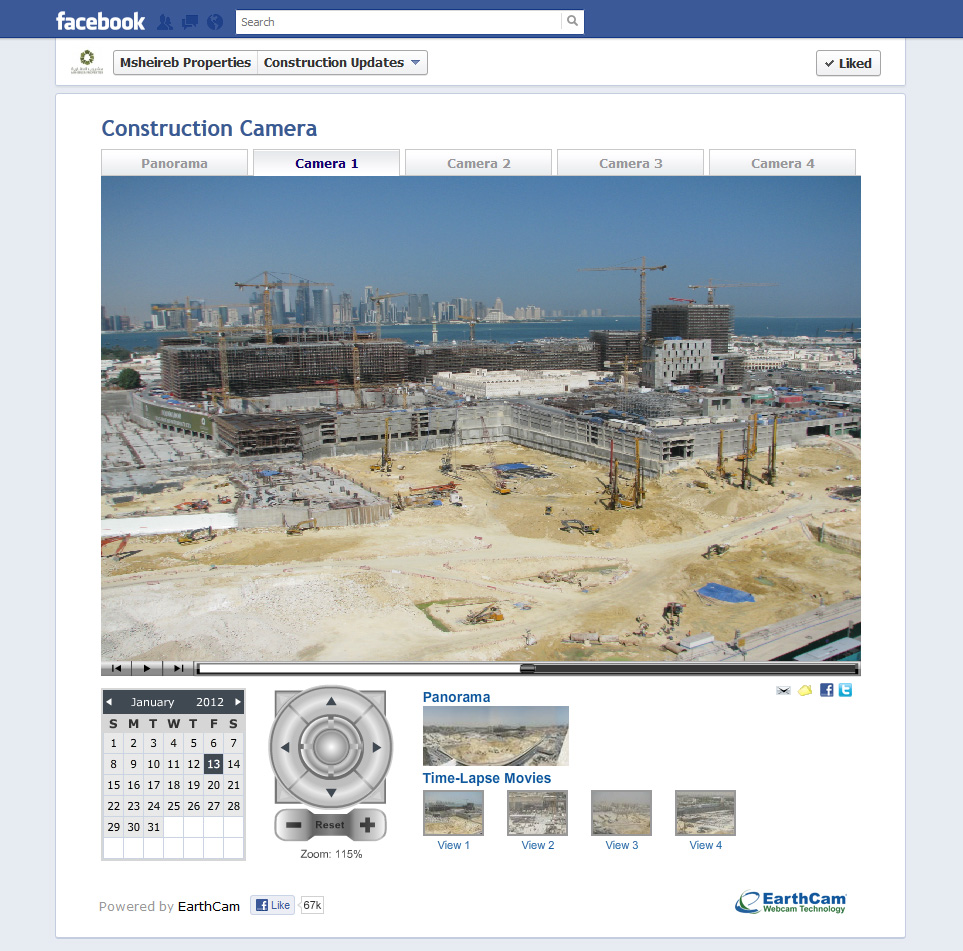Skip to first frame button
Image resolution: width=963 pixels, height=951 pixels.
point(116,668)
